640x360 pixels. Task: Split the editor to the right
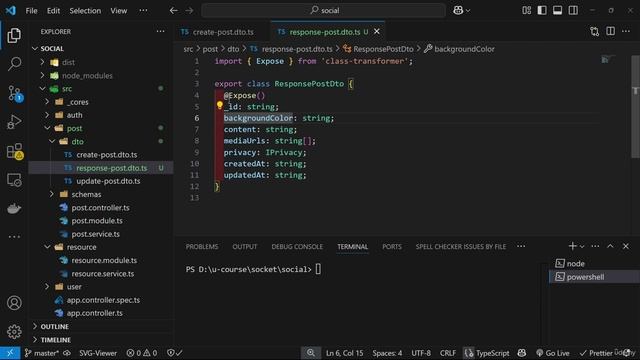pos(610,31)
